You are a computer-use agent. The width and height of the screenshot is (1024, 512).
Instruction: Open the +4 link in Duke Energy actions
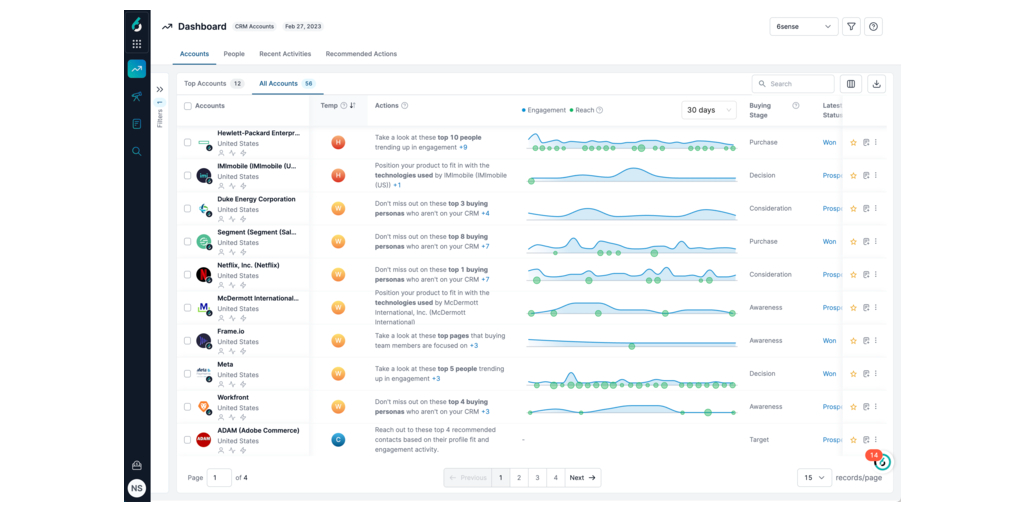485,214
